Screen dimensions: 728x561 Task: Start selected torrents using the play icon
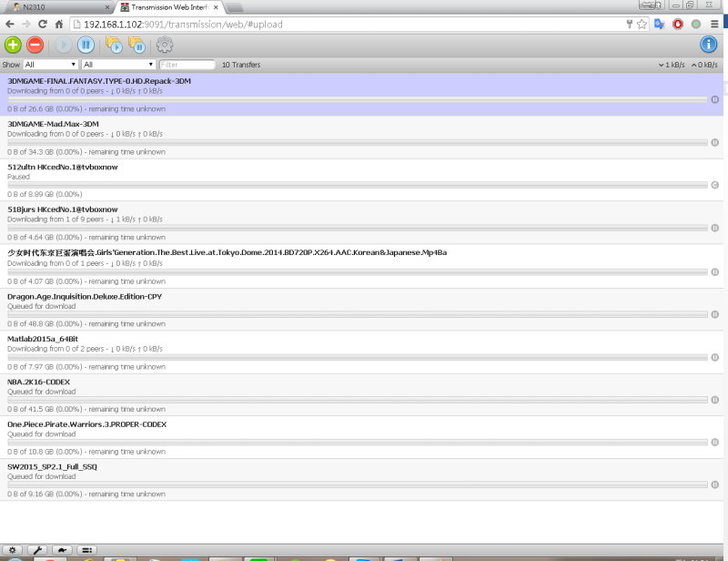(64, 45)
